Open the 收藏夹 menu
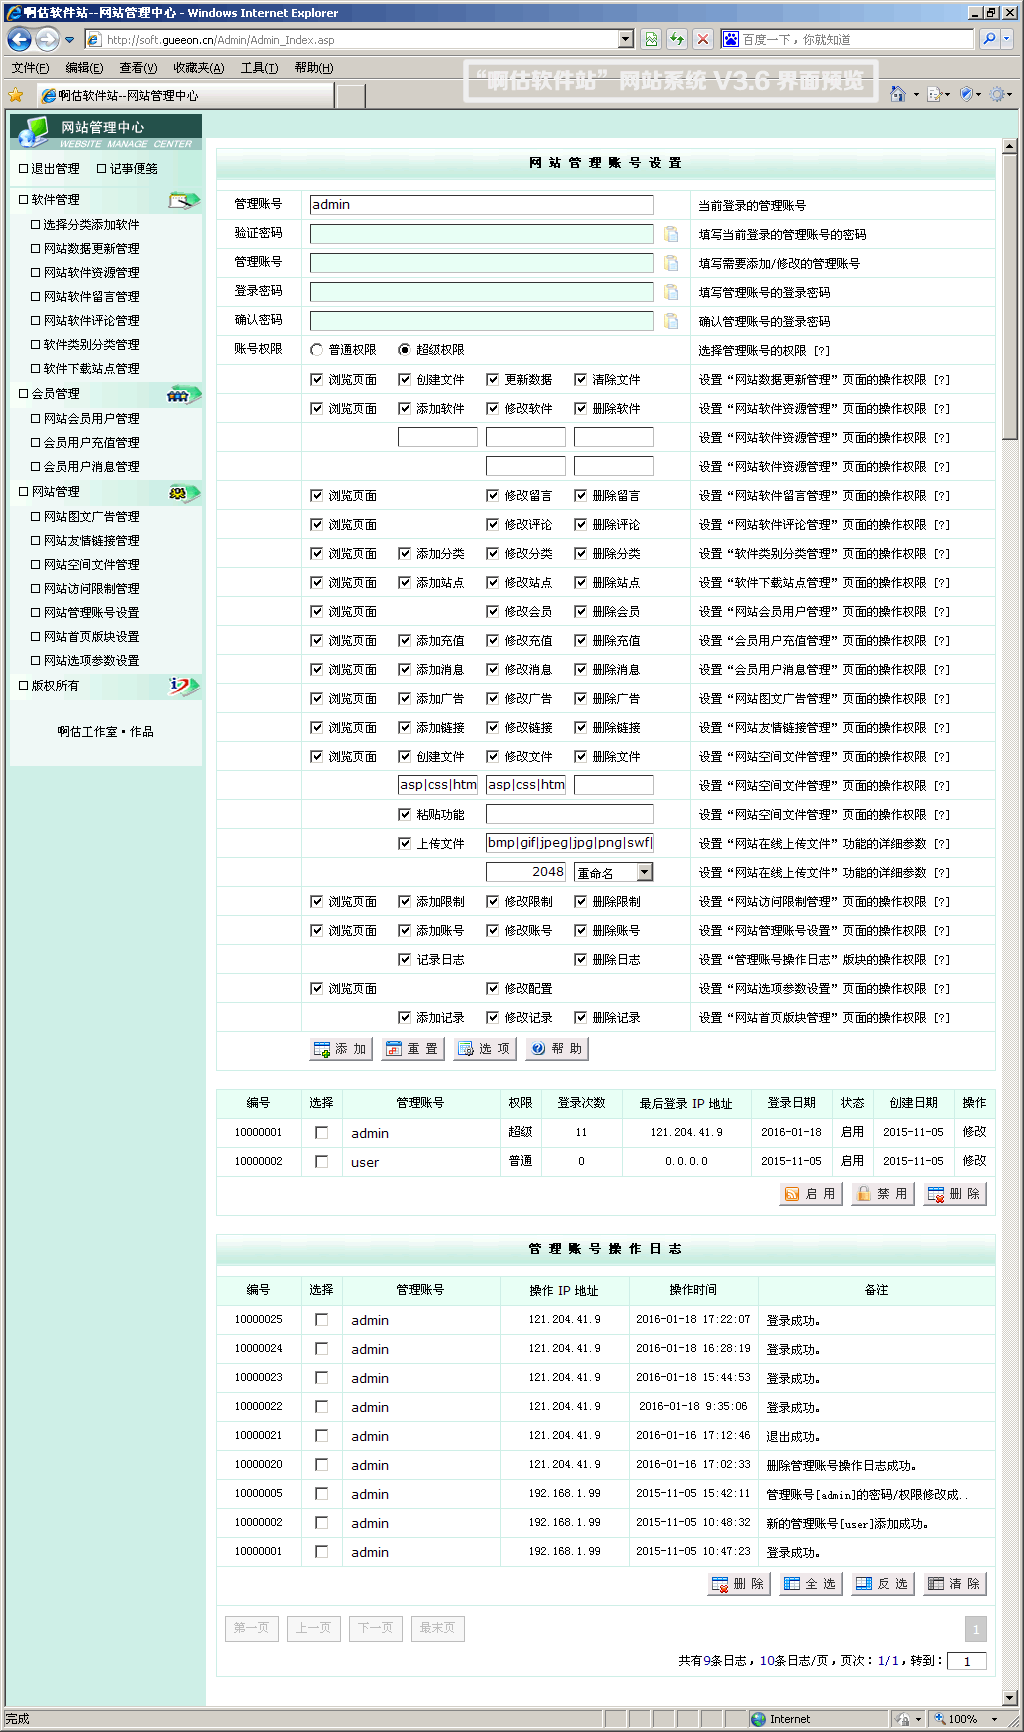 pyautogui.click(x=198, y=68)
